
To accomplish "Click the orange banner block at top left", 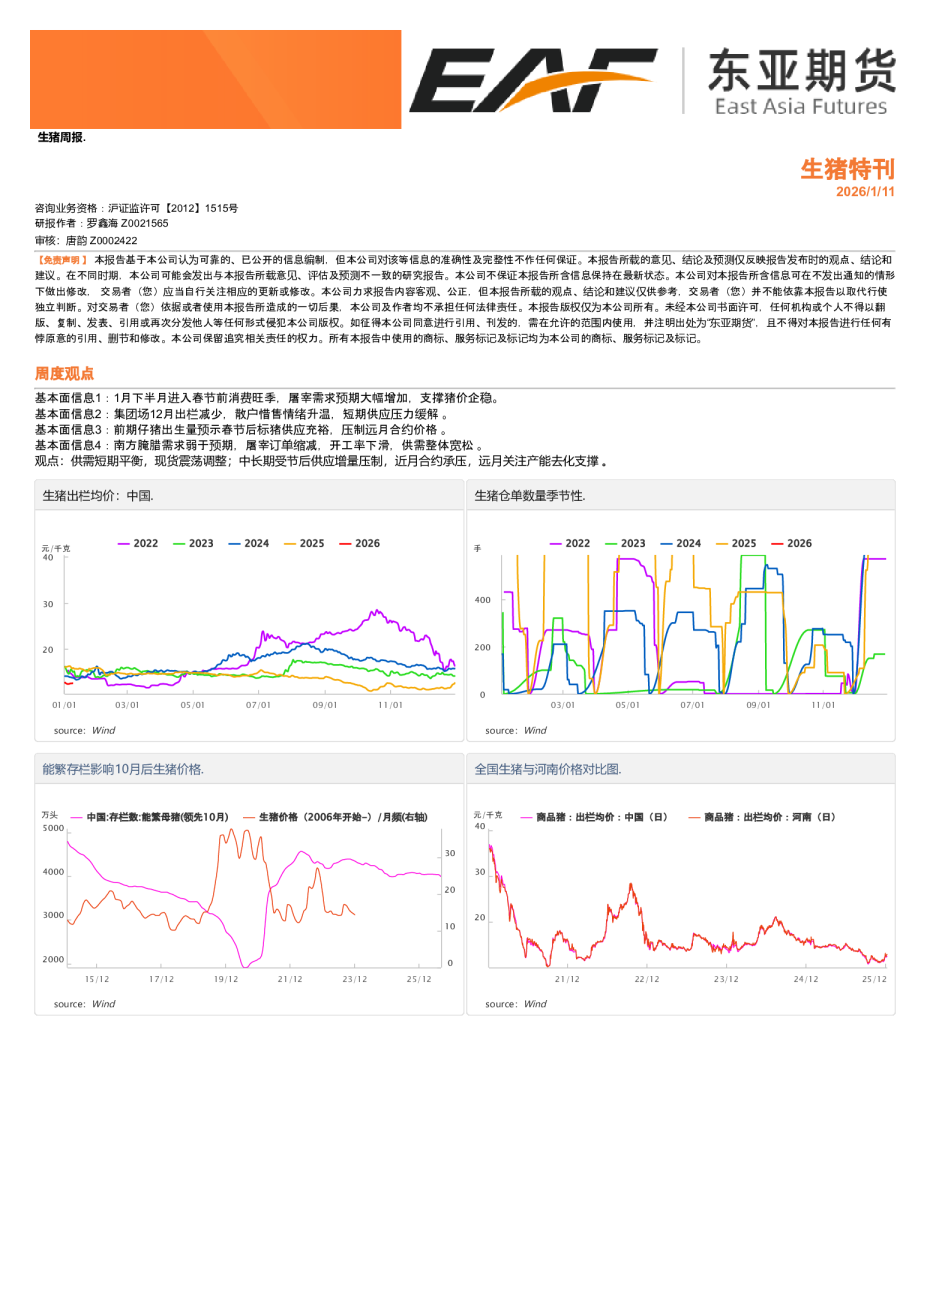I will pyautogui.click(x=215, y=79).
